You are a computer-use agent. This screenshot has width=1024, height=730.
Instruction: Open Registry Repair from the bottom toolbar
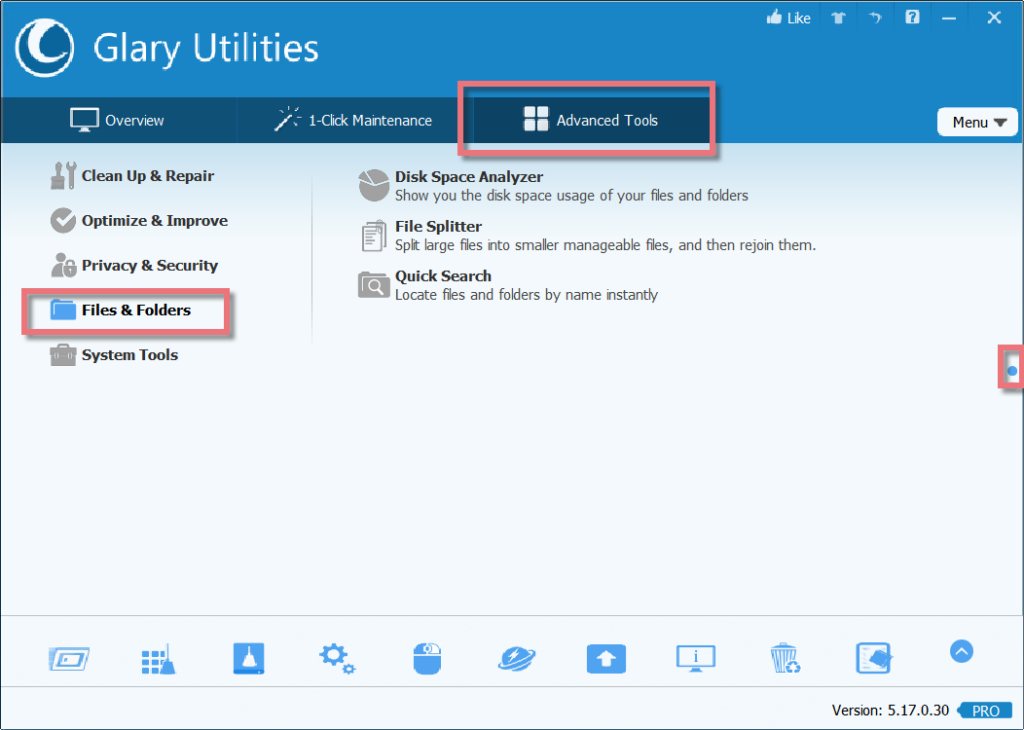(x=68, y=658)
